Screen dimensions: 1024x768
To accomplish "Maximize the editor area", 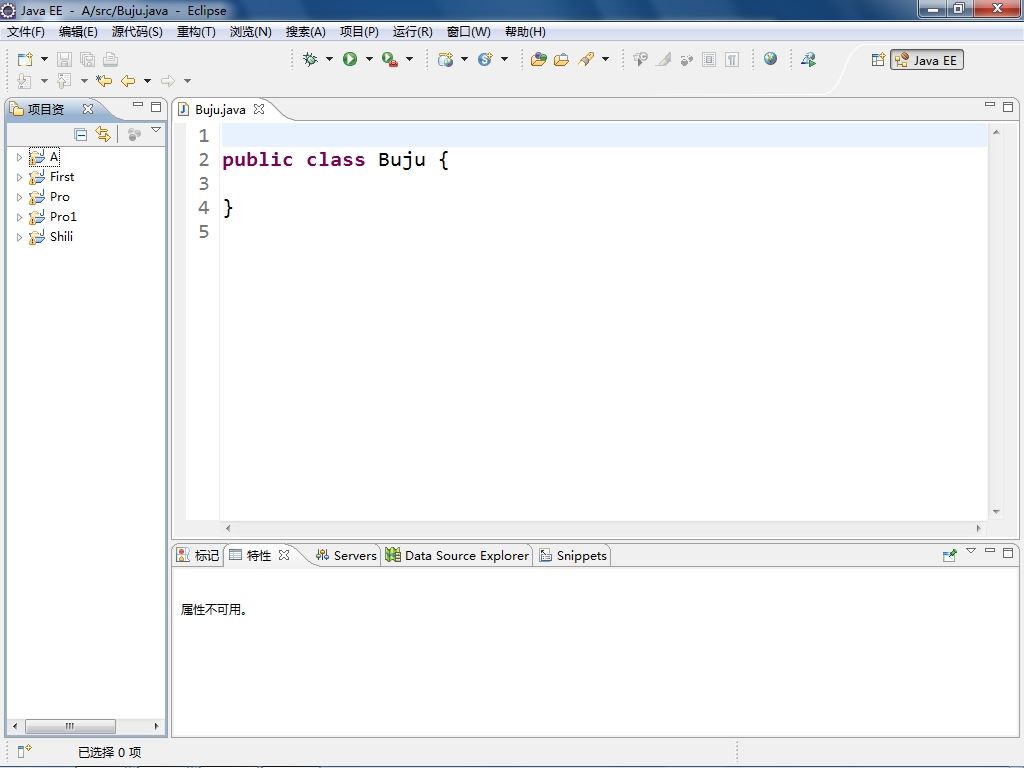I will (1008, 106).
